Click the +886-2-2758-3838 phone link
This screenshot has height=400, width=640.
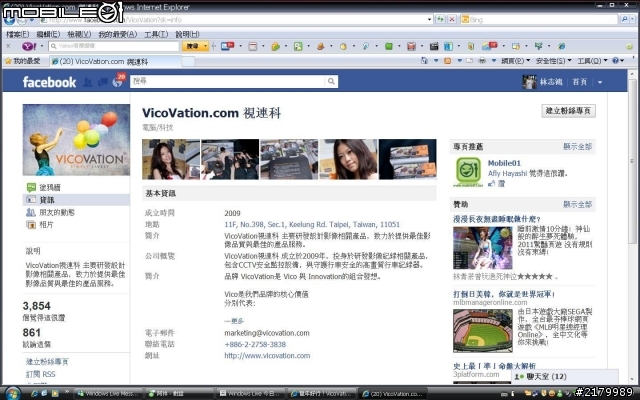(255, 344)
